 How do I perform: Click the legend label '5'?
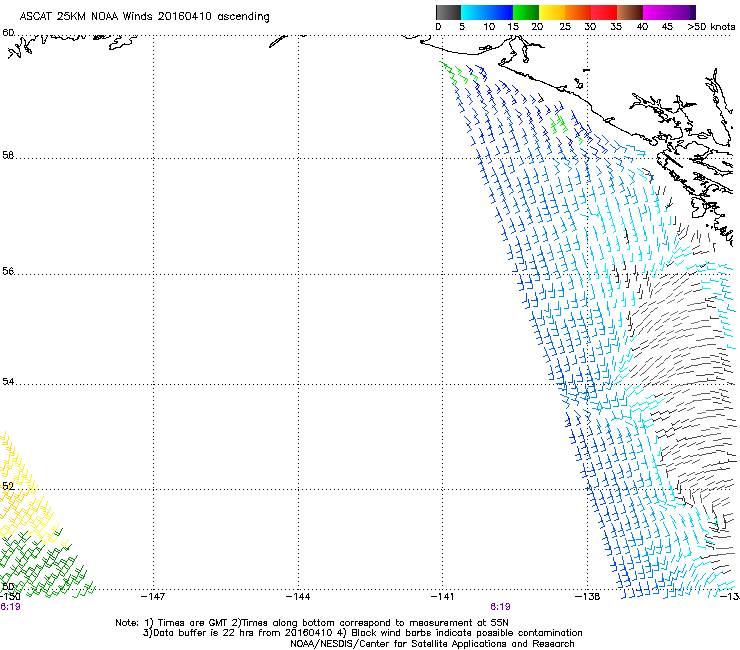tap(462, 27)
